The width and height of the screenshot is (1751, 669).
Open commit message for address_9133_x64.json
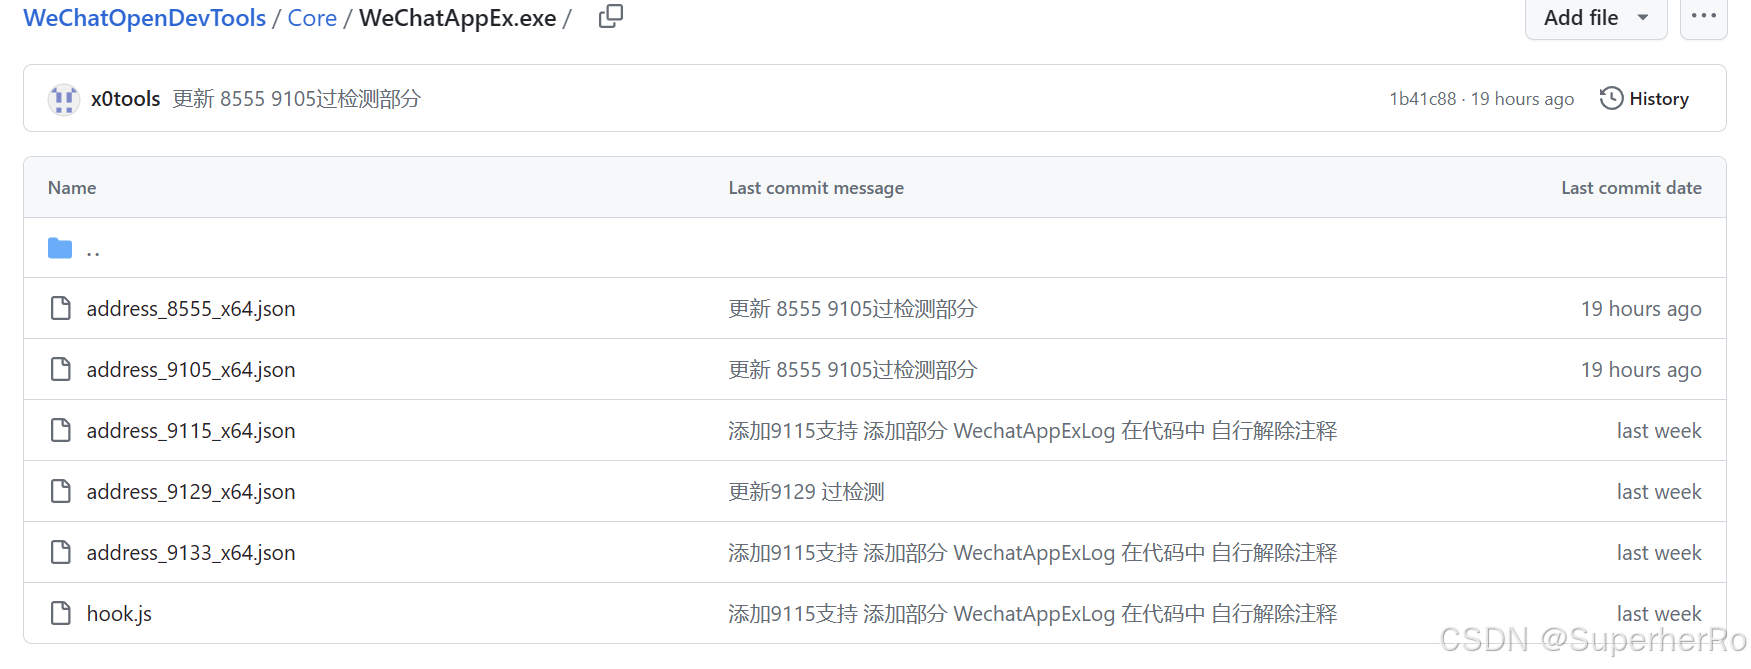(x=1033, y=553)
